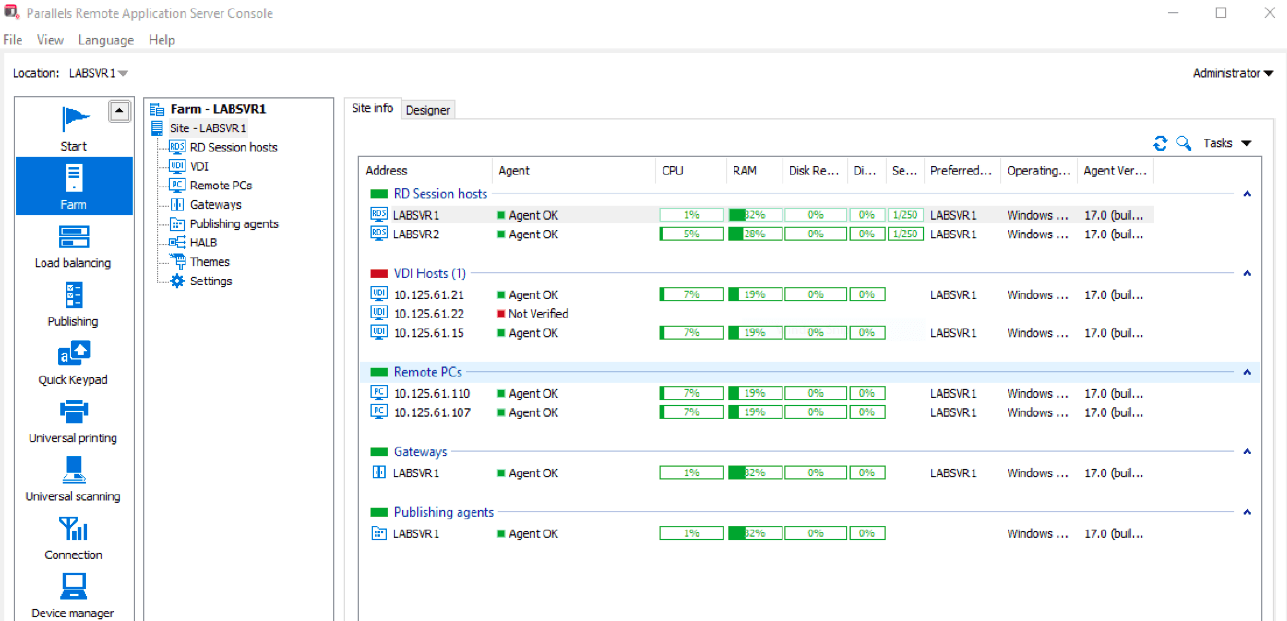Collapse the VDI Hosts group

[1247, 273]
